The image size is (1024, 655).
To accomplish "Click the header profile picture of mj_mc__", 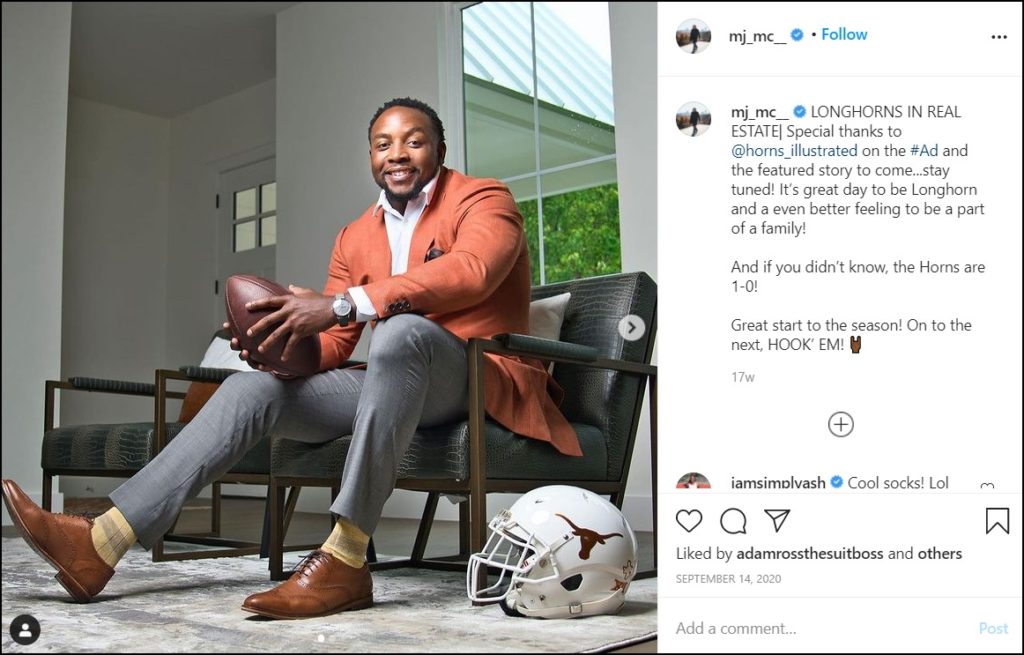I will 693,36.
